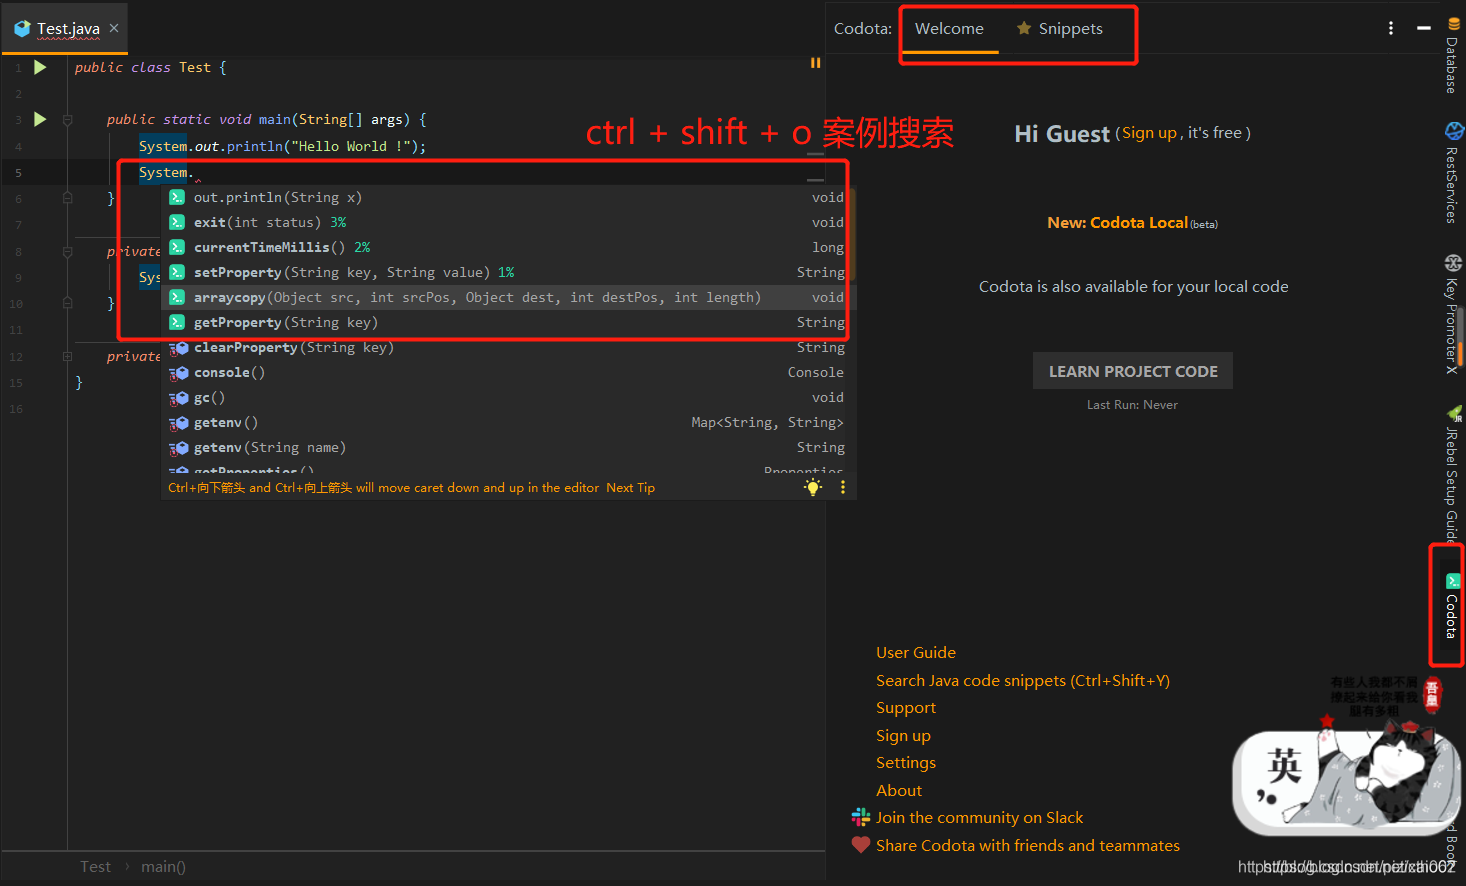Select the Test.java editor tab
Screen dimensions: 1466x886
67,28
